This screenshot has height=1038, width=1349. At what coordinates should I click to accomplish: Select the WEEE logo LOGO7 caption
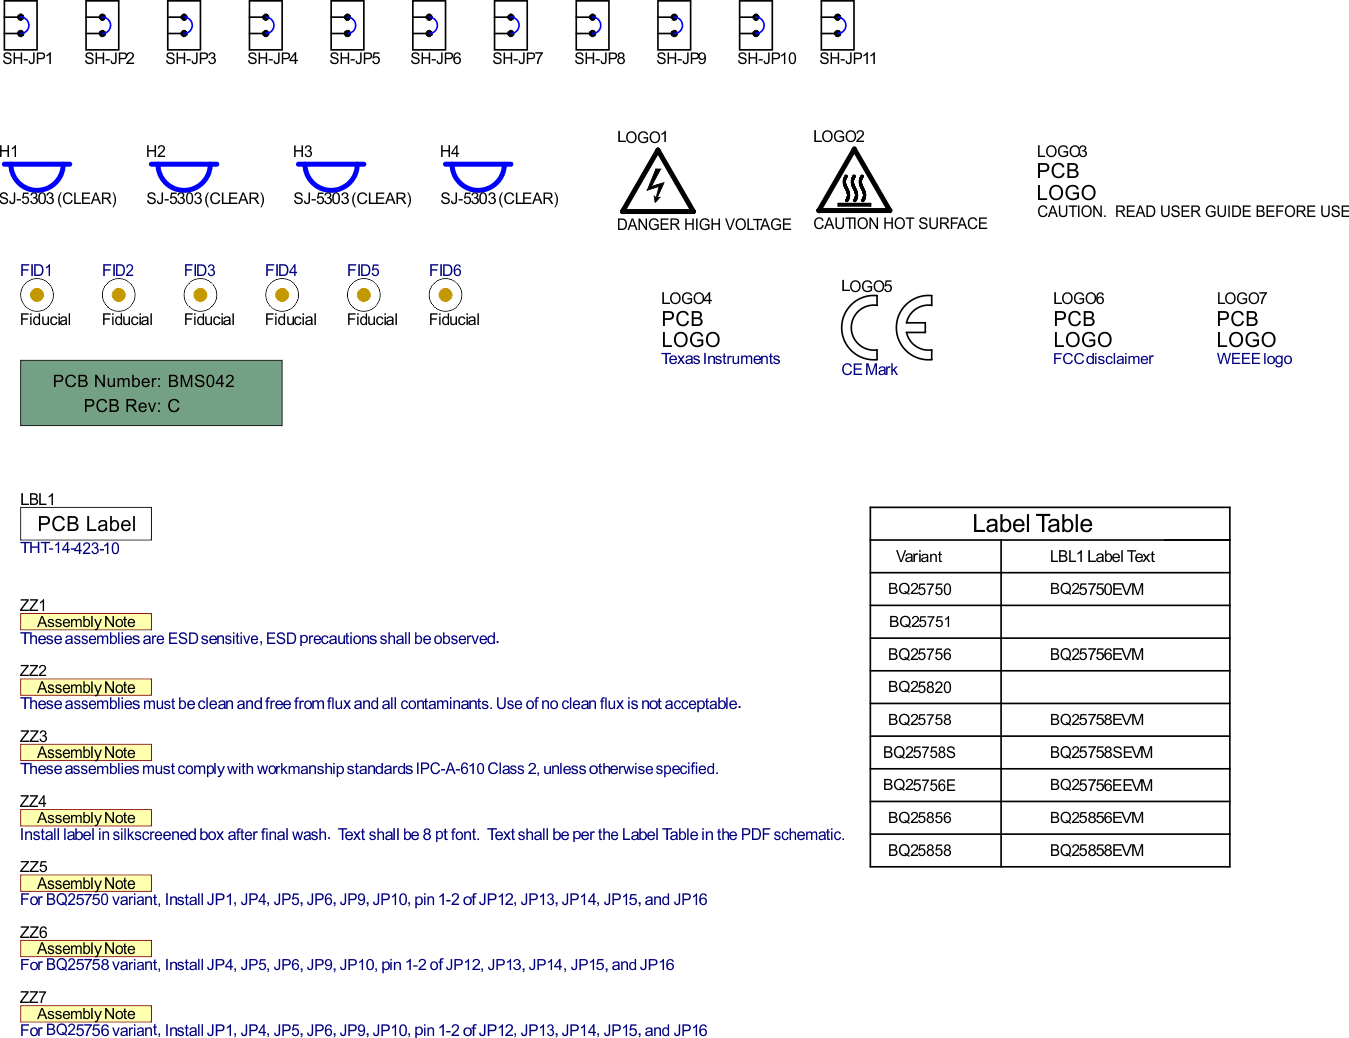pos(1254,359)
